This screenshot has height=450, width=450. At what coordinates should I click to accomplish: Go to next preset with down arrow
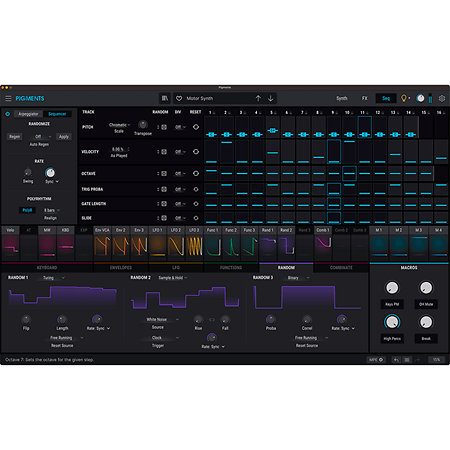click(x=271, y=98)
